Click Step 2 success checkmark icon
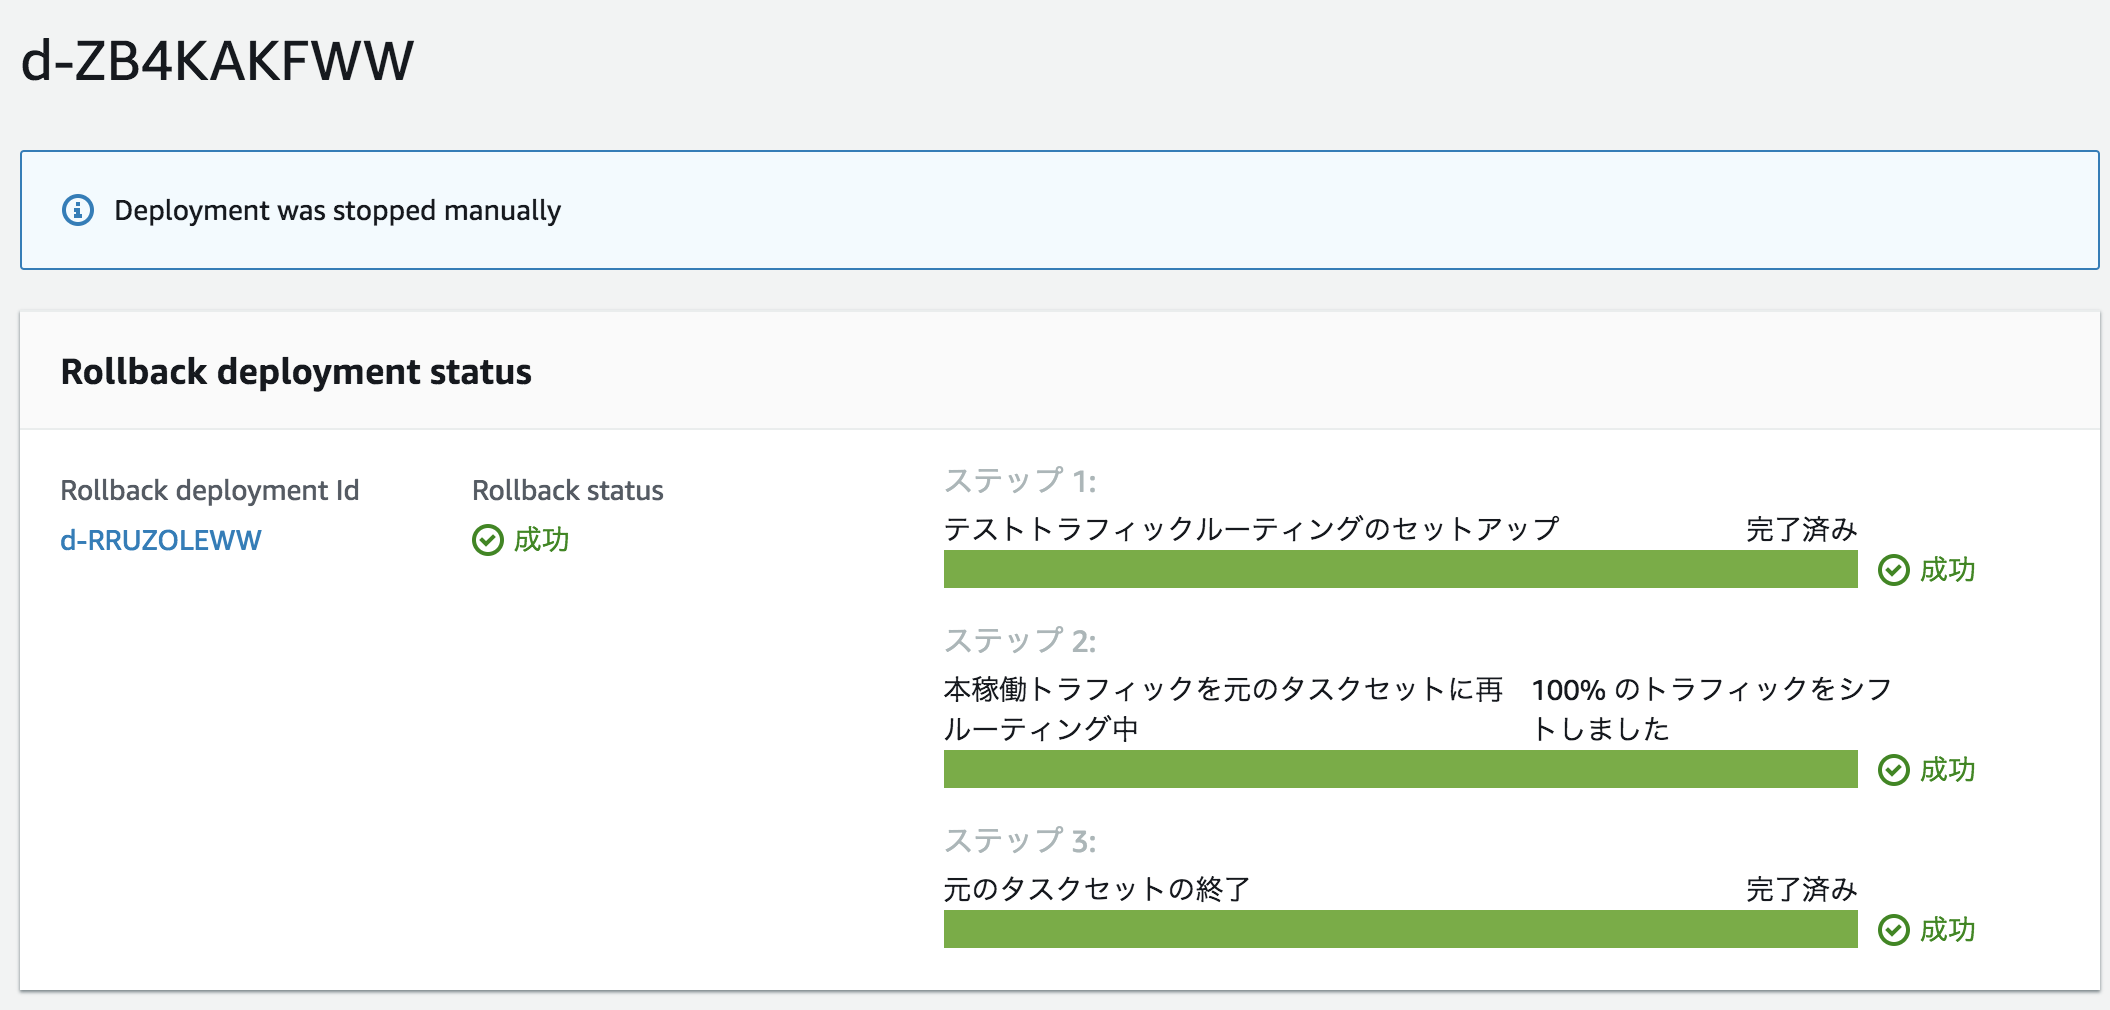This screenshot has width=2110, height=1010. (1893, 770)
